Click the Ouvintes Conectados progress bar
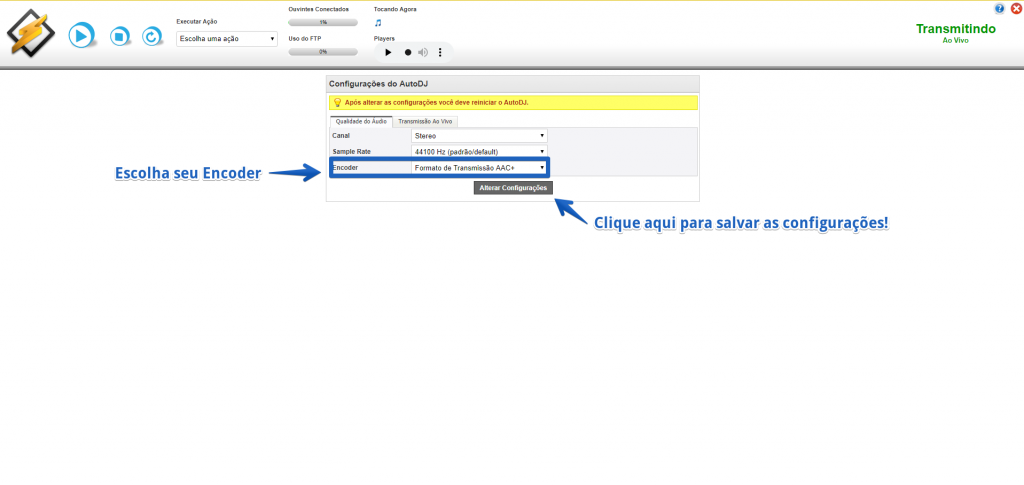 [323, 21]
